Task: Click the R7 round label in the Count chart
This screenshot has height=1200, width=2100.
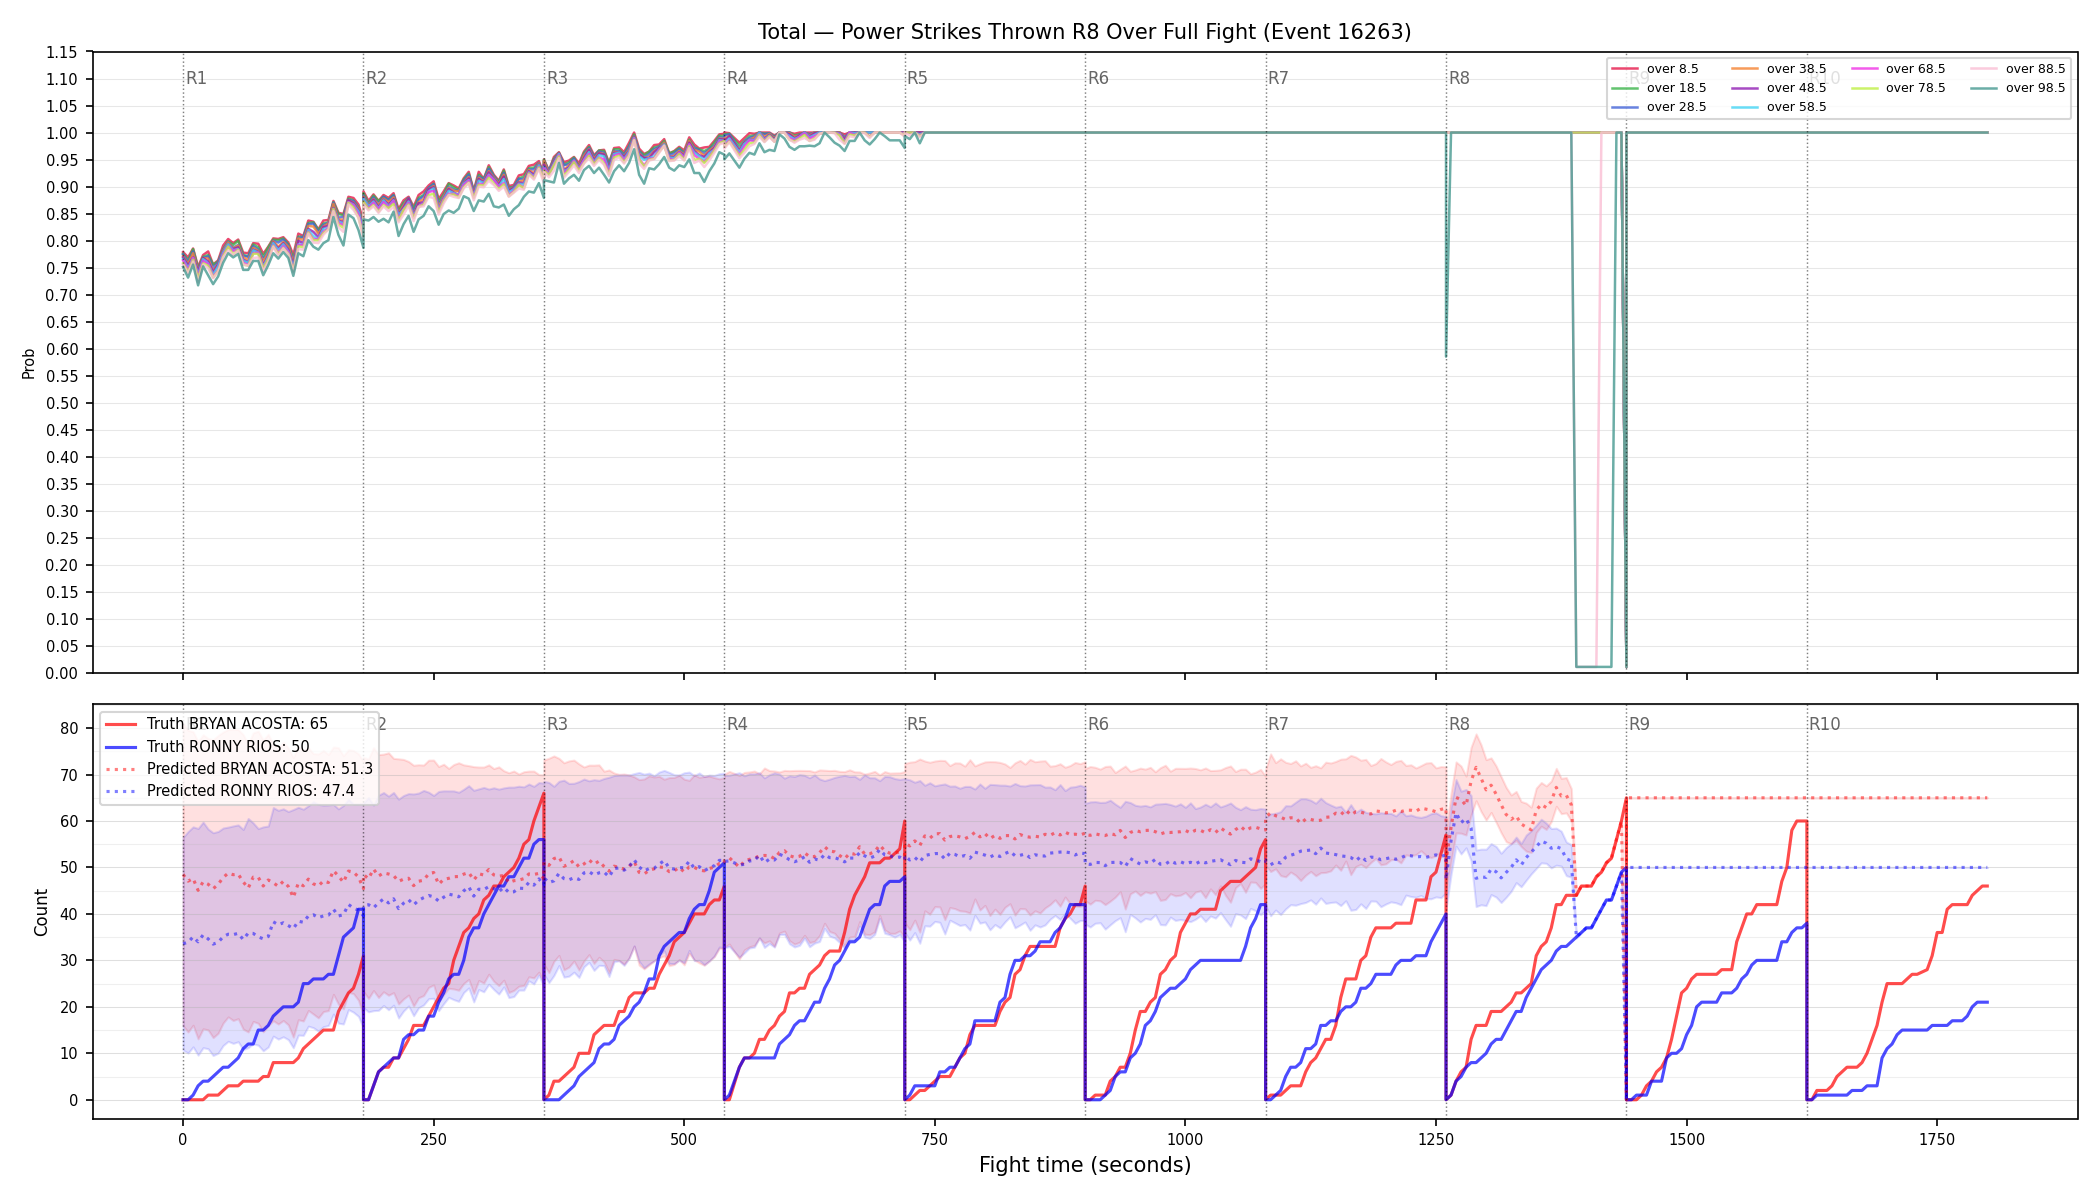Action: (x=1278, y=724)
